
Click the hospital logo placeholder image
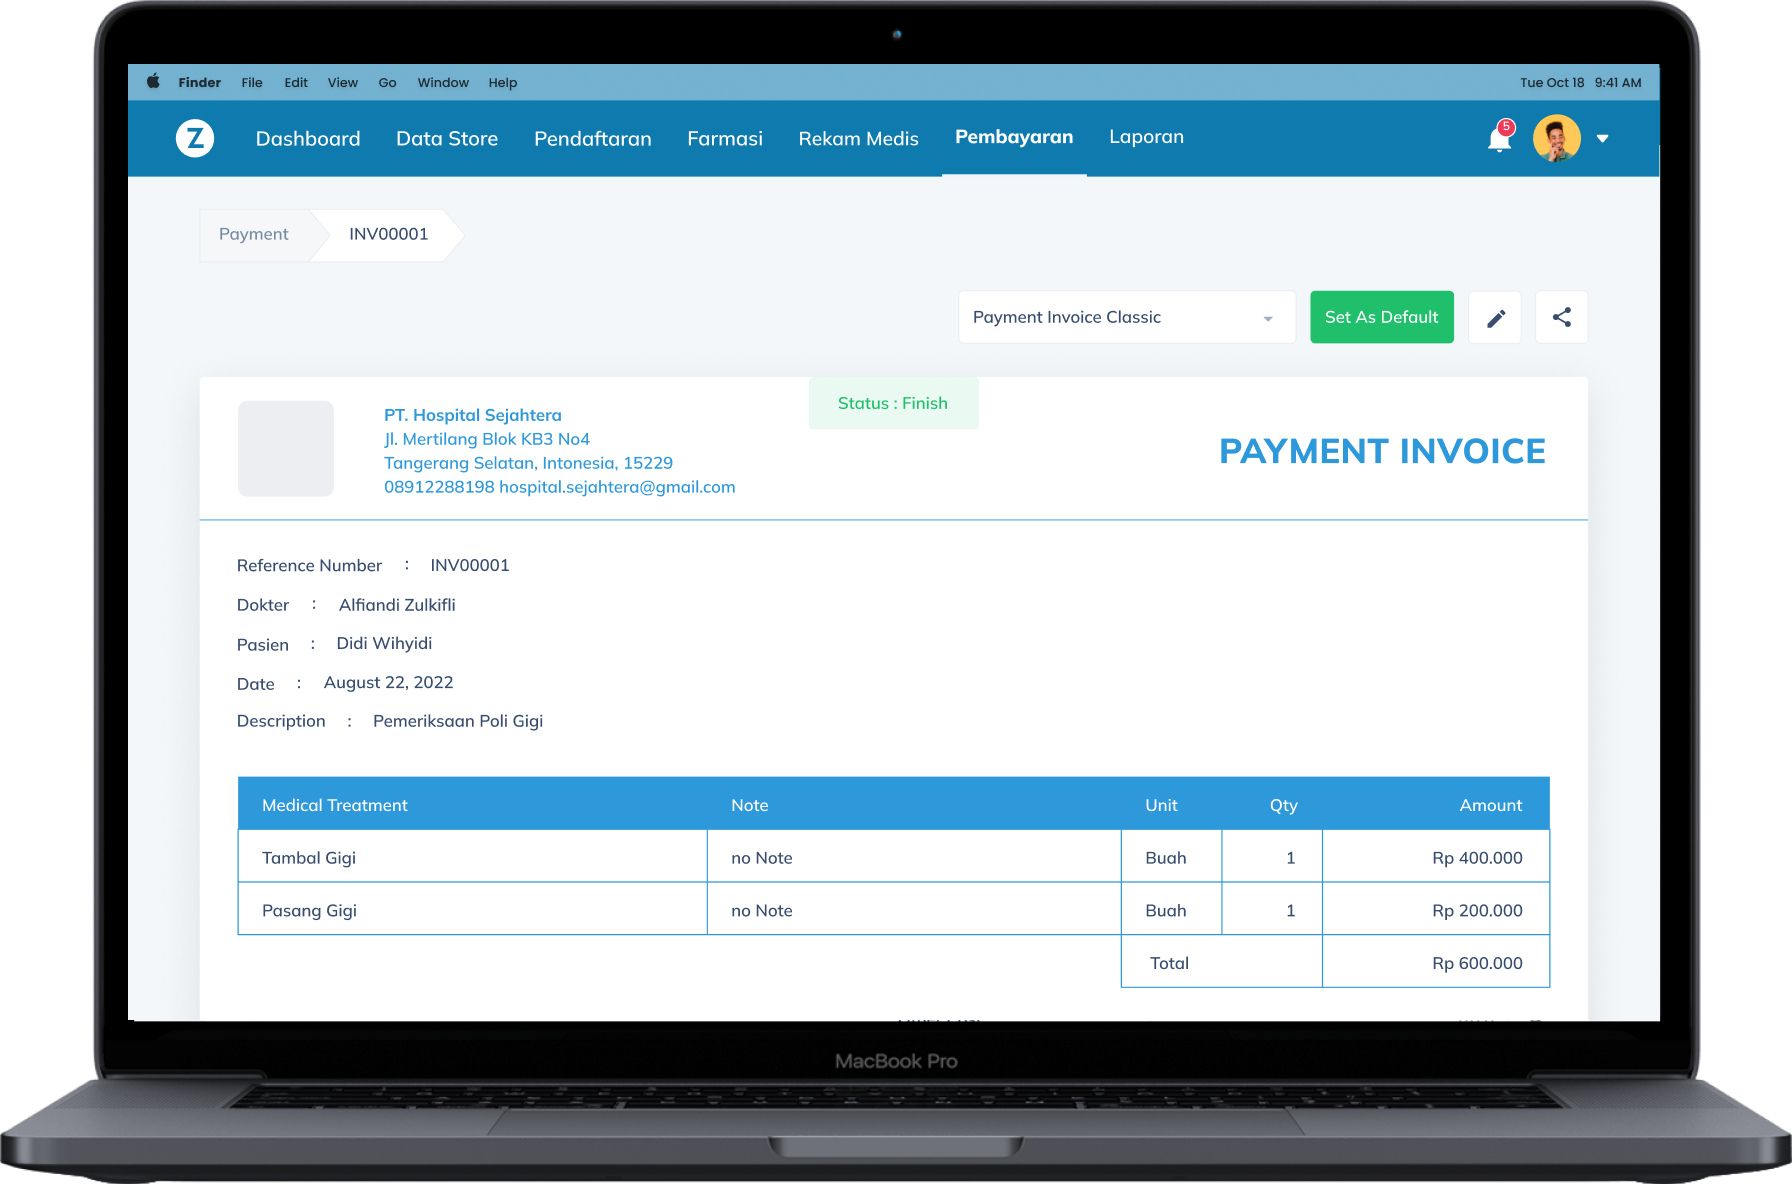click(x=286, y=449)
